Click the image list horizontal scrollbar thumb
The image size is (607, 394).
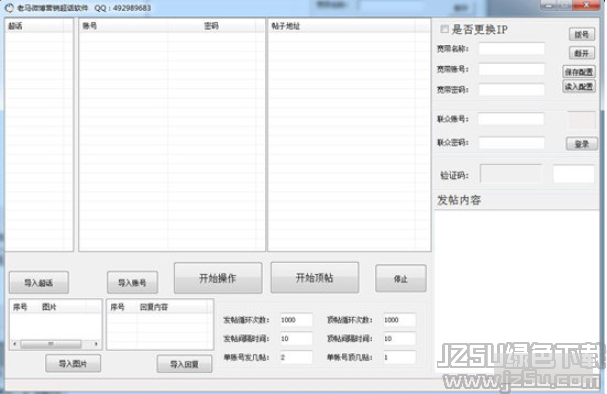51,344
